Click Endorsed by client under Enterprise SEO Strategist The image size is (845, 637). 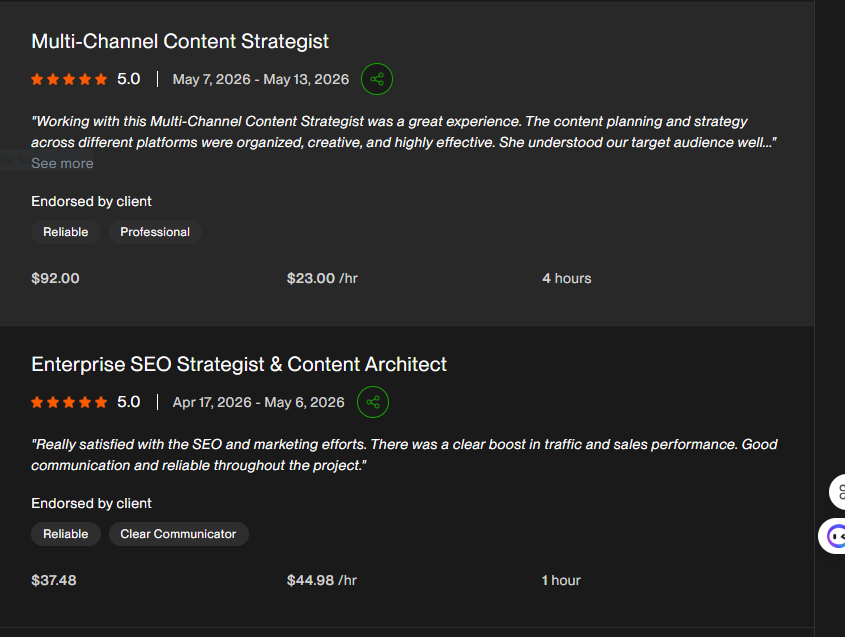(92, 503)
